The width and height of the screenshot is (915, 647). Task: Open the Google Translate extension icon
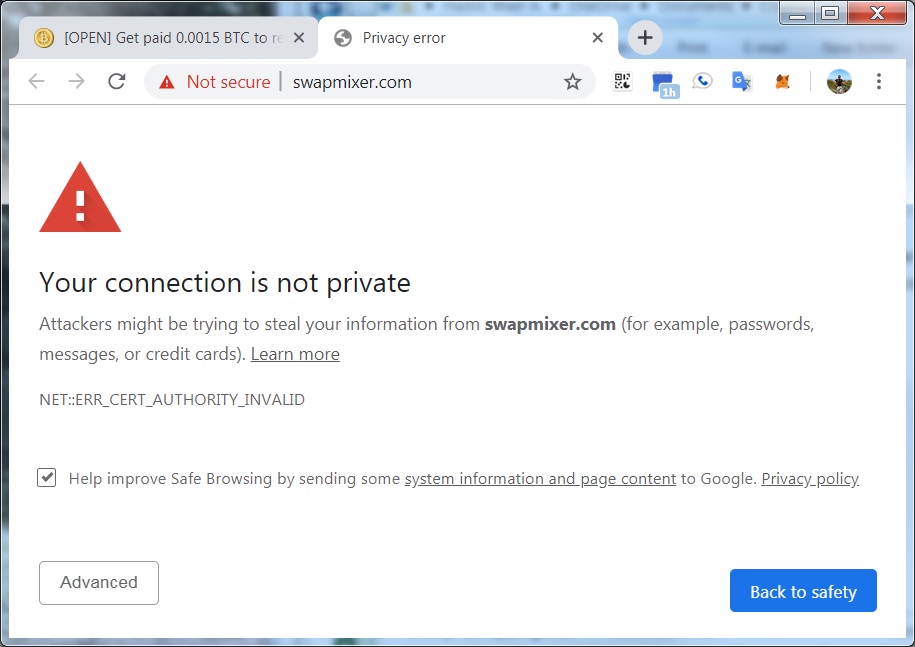click(x=742, y=81)
